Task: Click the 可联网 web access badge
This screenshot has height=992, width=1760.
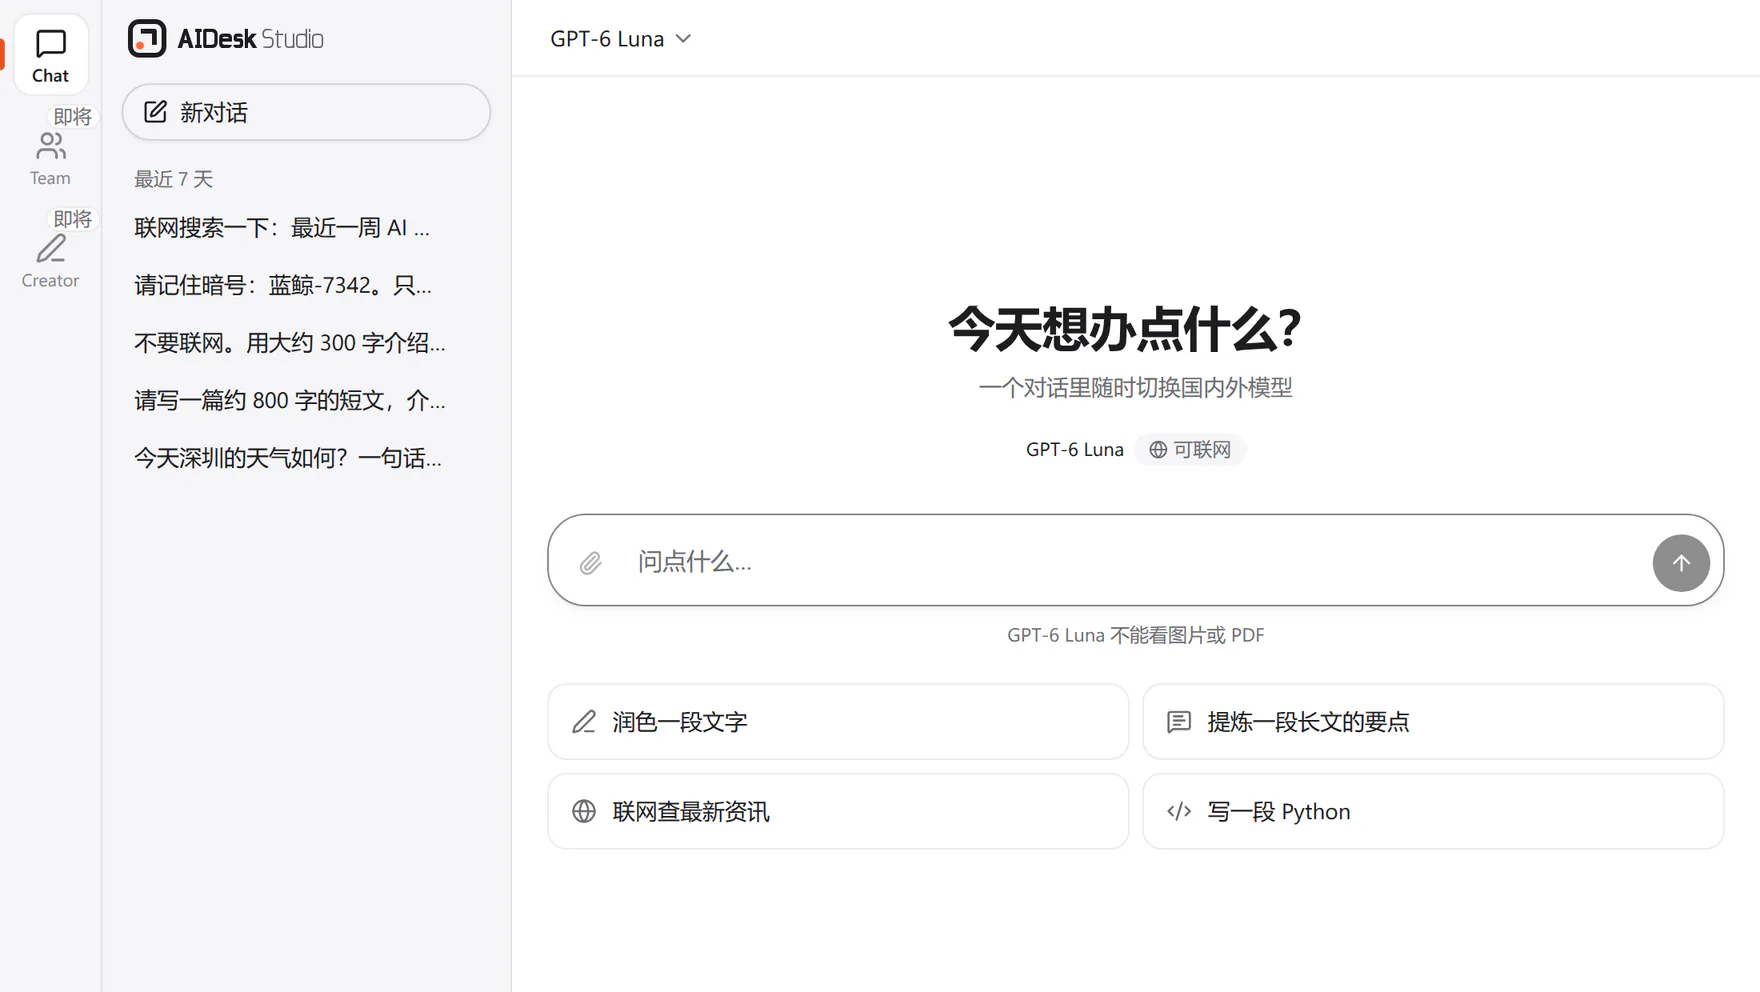Action: 1190,450
